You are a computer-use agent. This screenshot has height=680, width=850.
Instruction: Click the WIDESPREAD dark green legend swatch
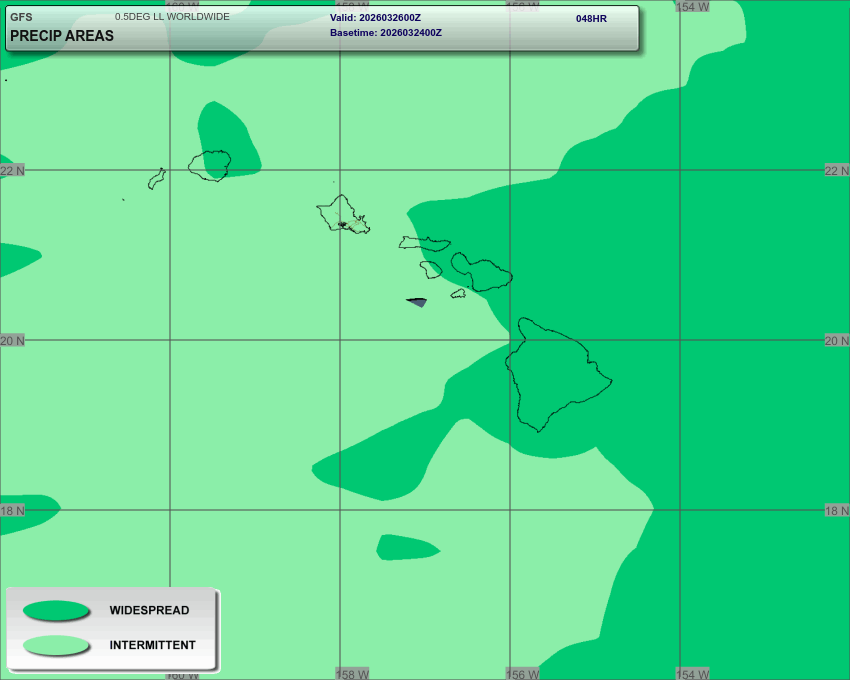pyautogui.click(x=56, y=610)
